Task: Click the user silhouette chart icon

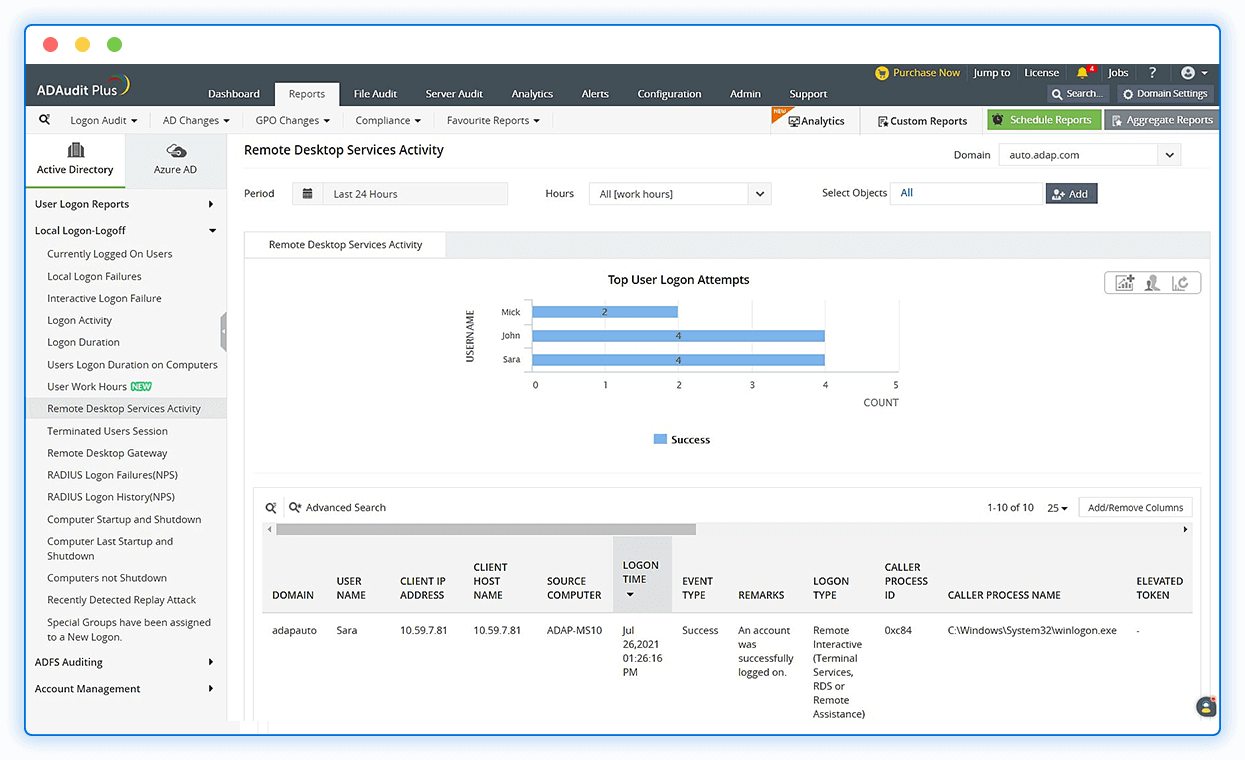Action: coord(1153,283)
